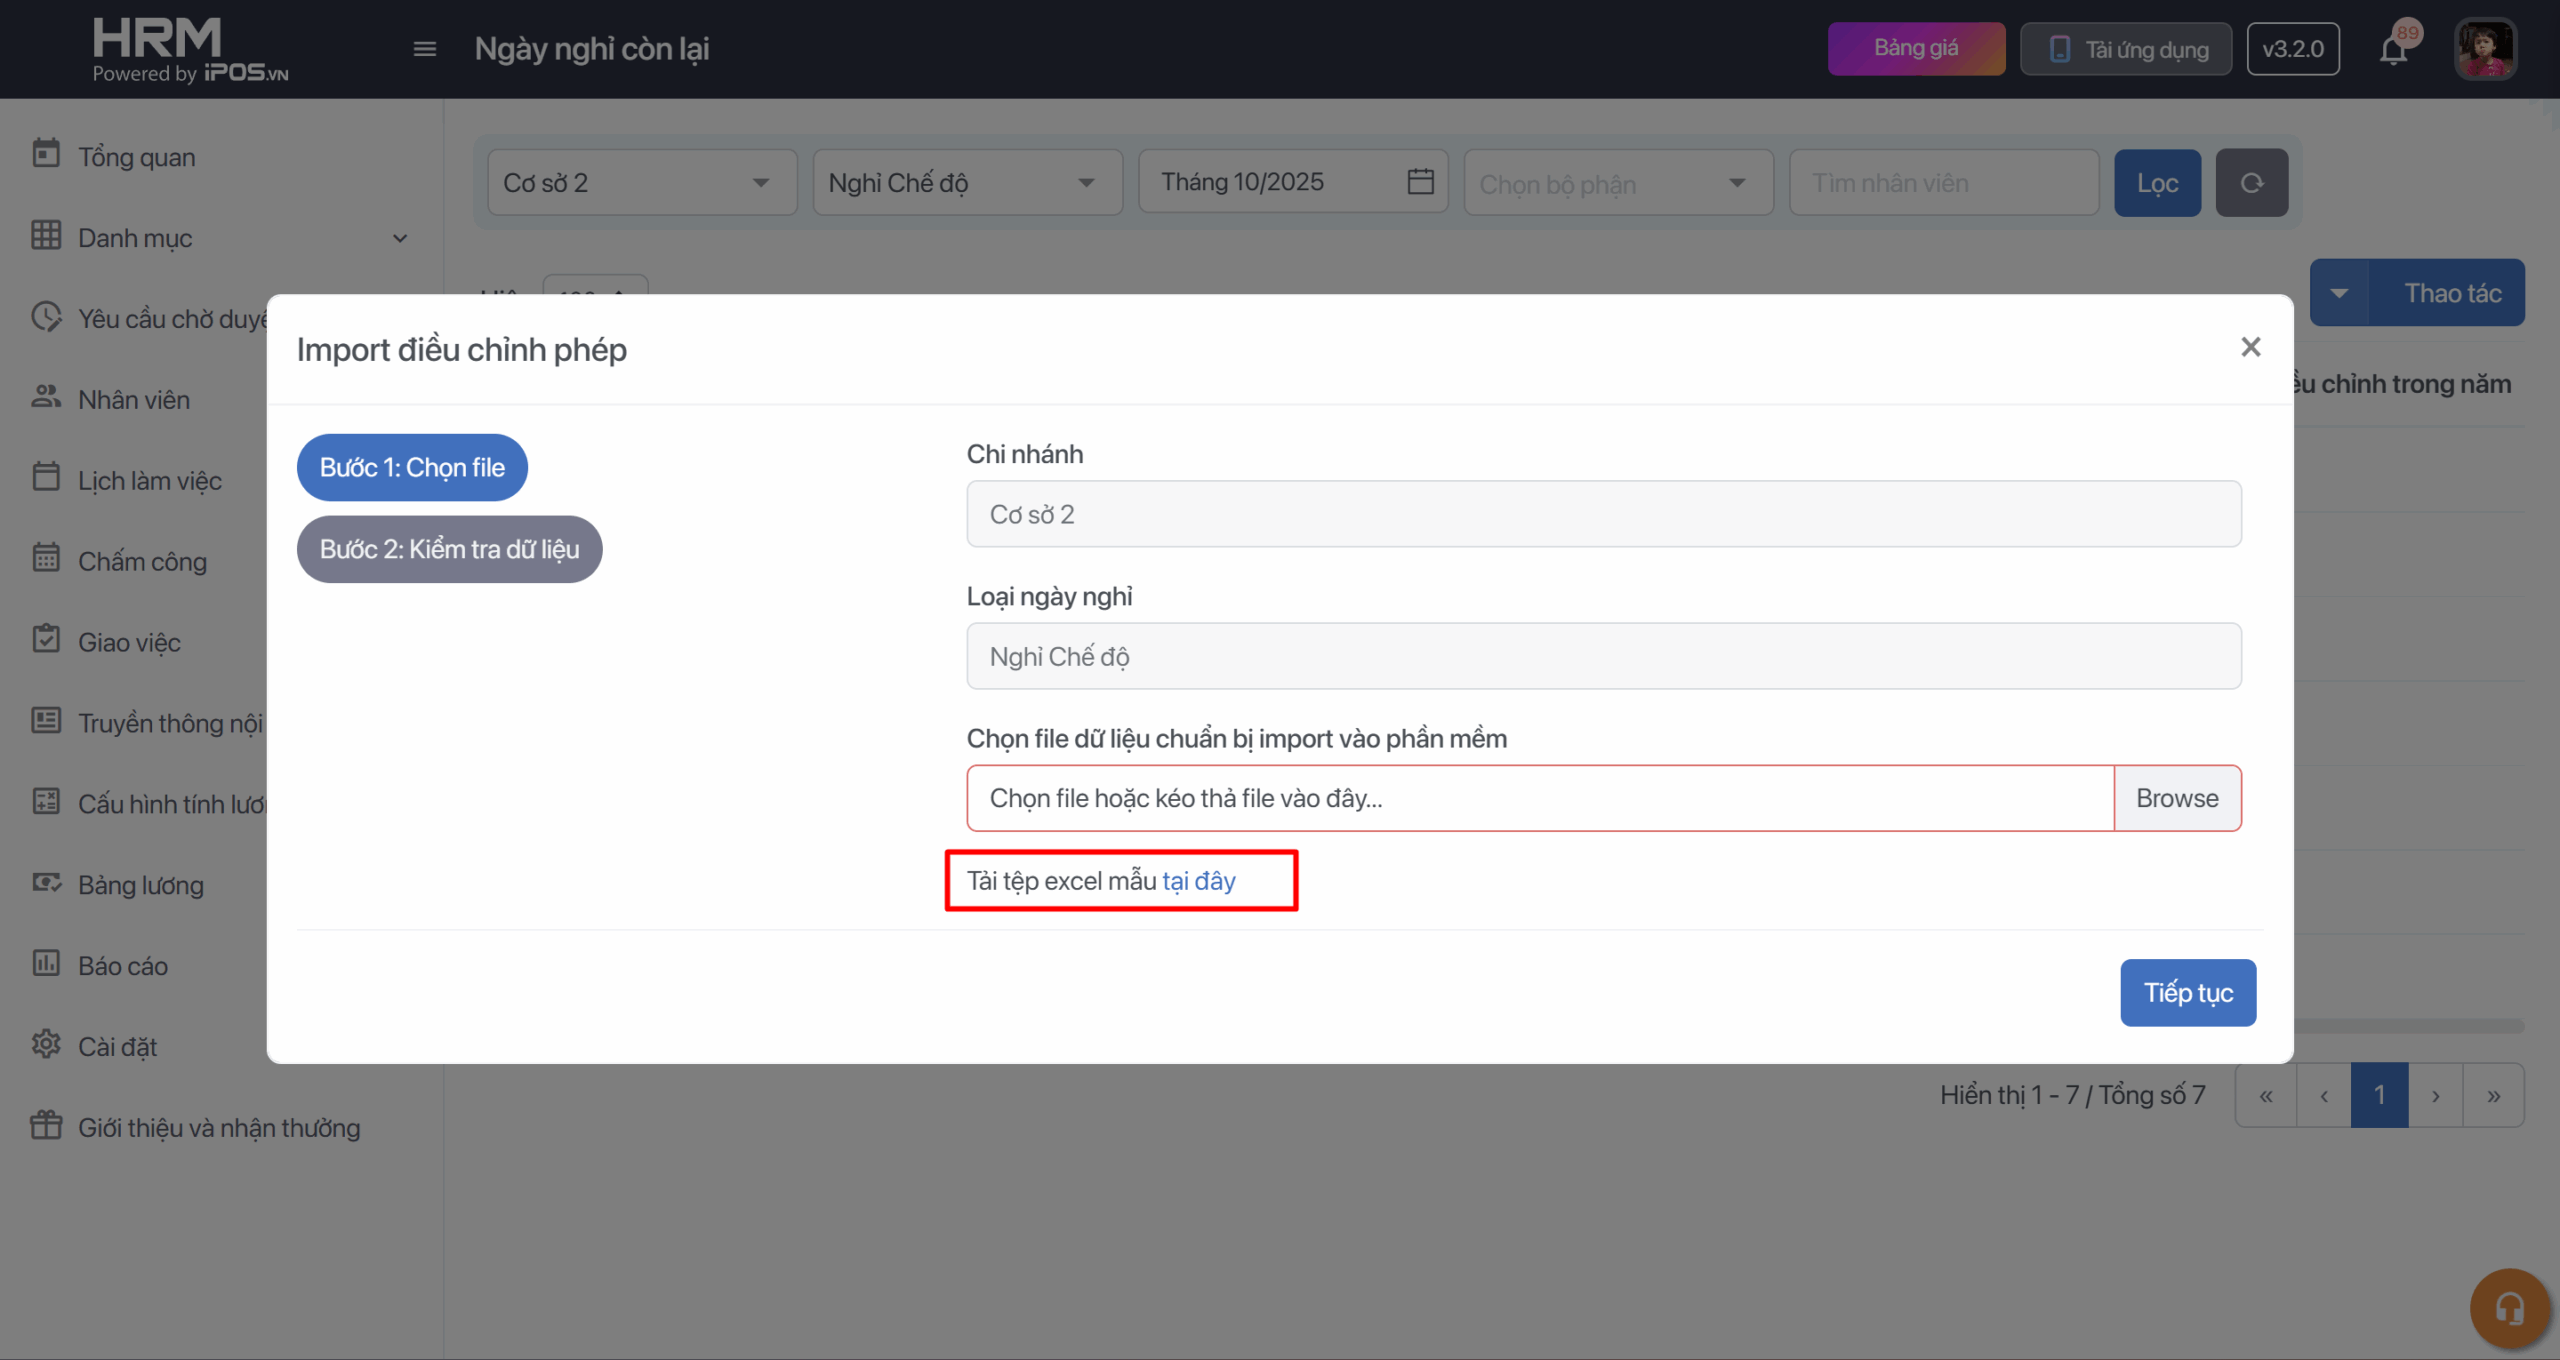Expand the Danh mục sidebar menu

[220, 238]
